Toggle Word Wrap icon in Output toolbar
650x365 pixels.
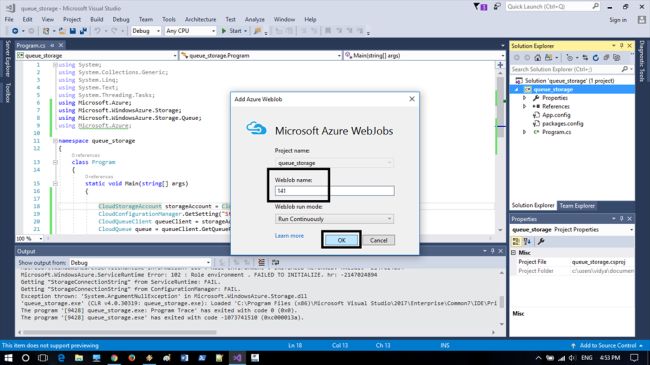pos(275,262)
